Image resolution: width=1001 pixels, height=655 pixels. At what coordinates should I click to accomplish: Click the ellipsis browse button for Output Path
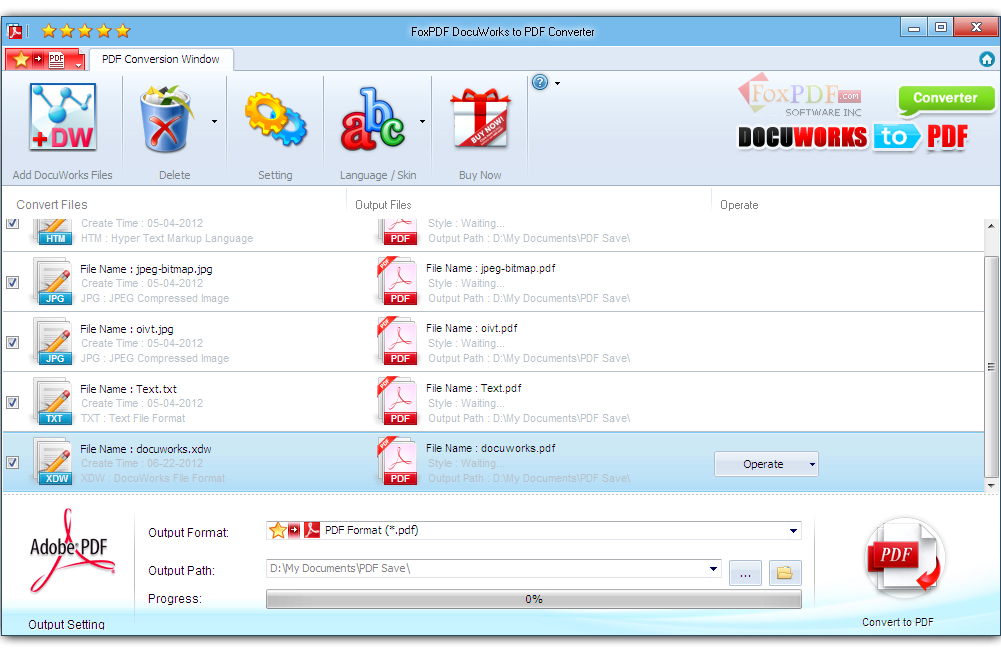click(x=746, y=573)
